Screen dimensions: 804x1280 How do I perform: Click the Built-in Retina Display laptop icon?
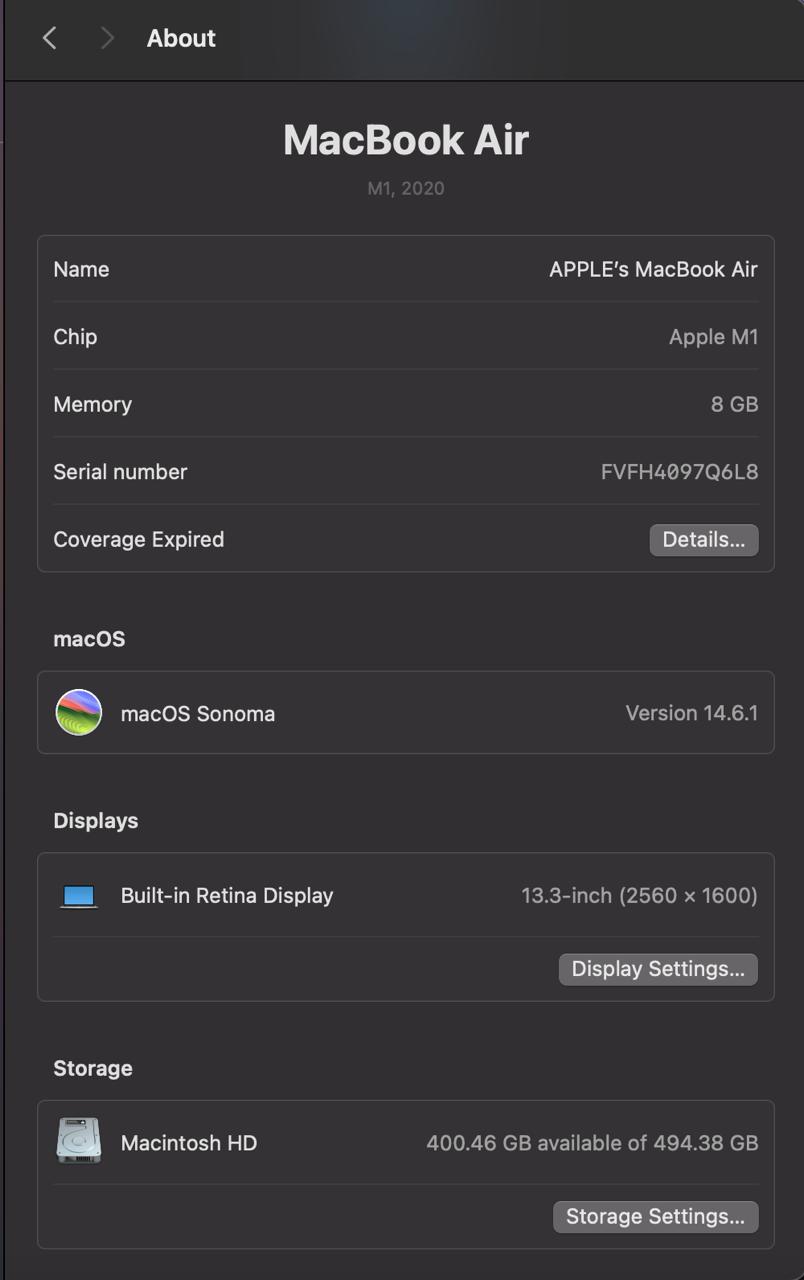79,896
